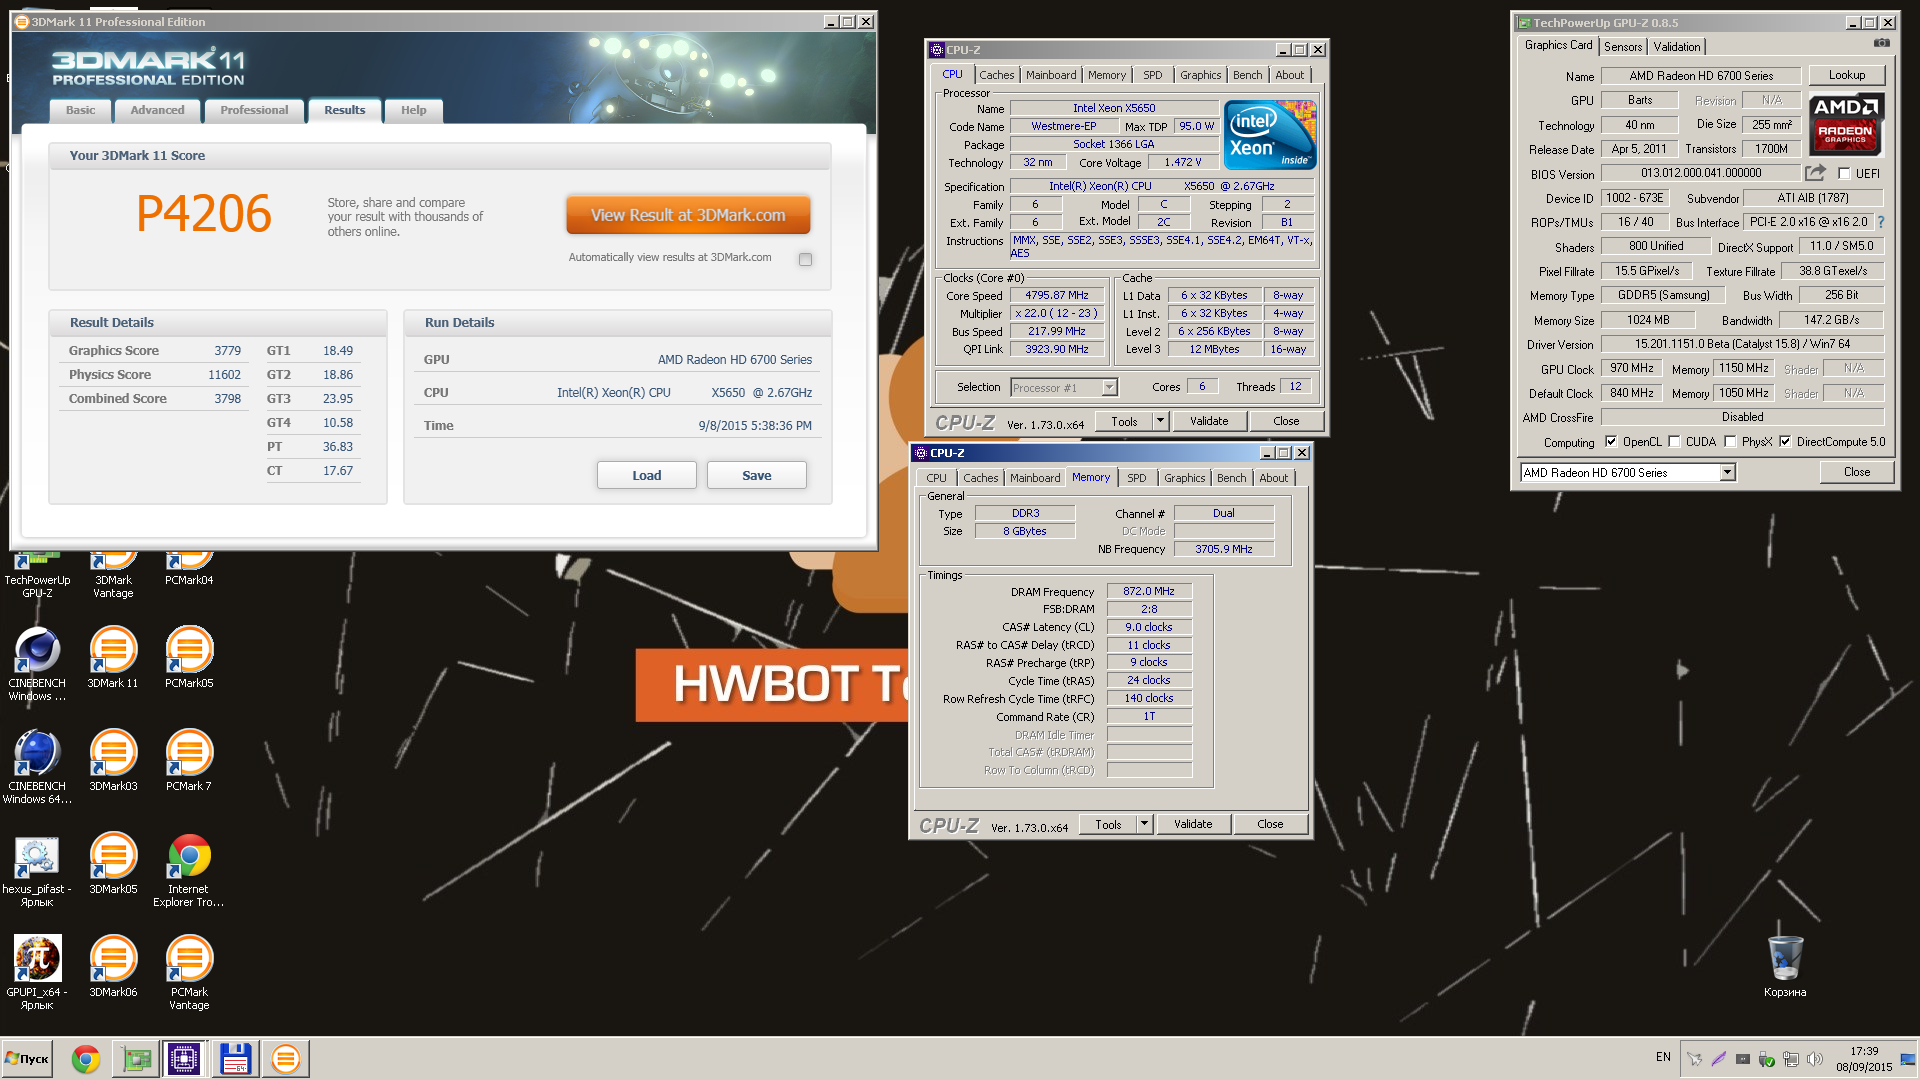Open the hexus_pifast shortcut icon

click(37, 869)
